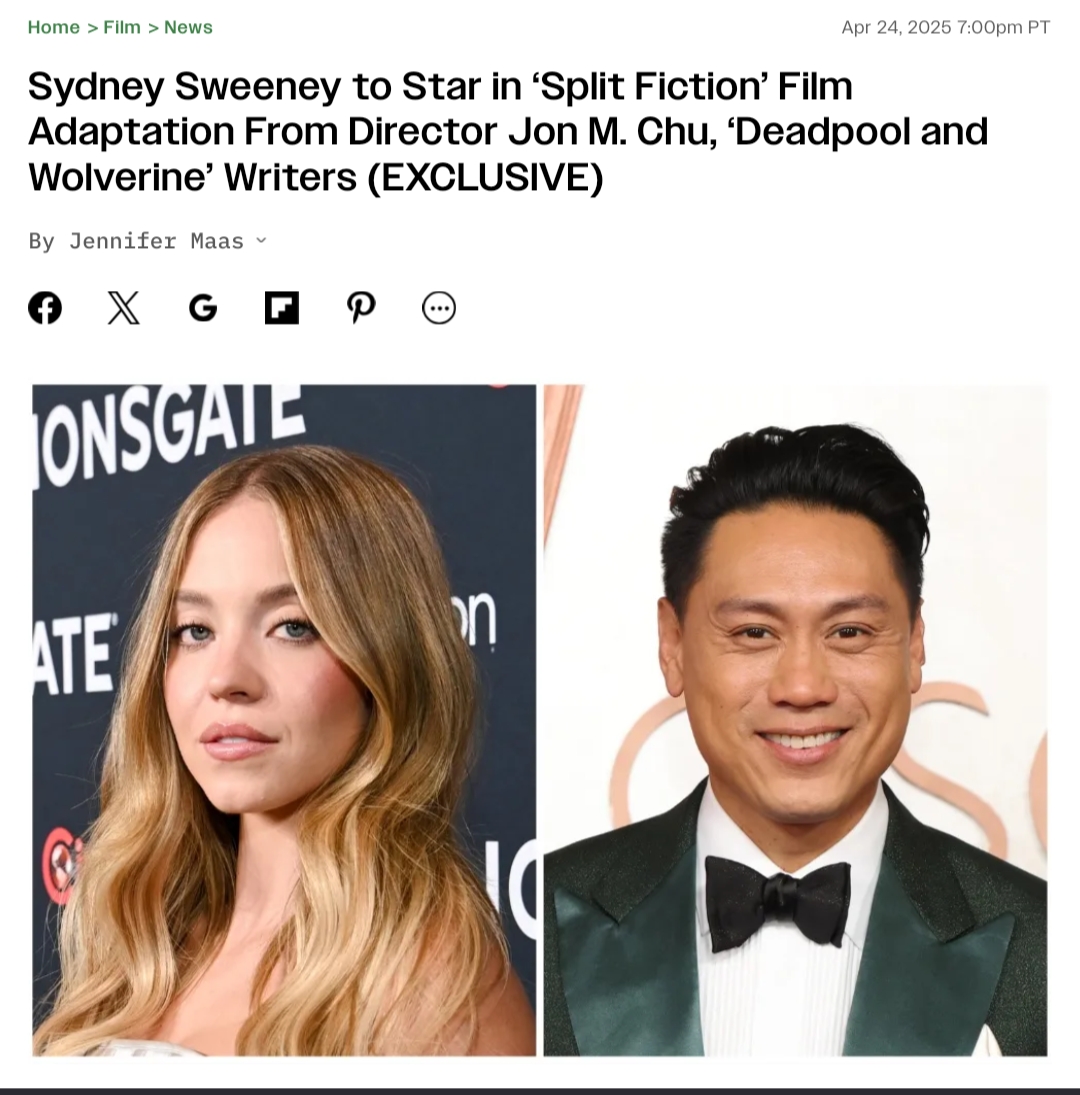Image resolution: width=1080 pixels, height=1095 pixels.
Task: Go to the Home breadcrumb
Action: coord(54,27)
